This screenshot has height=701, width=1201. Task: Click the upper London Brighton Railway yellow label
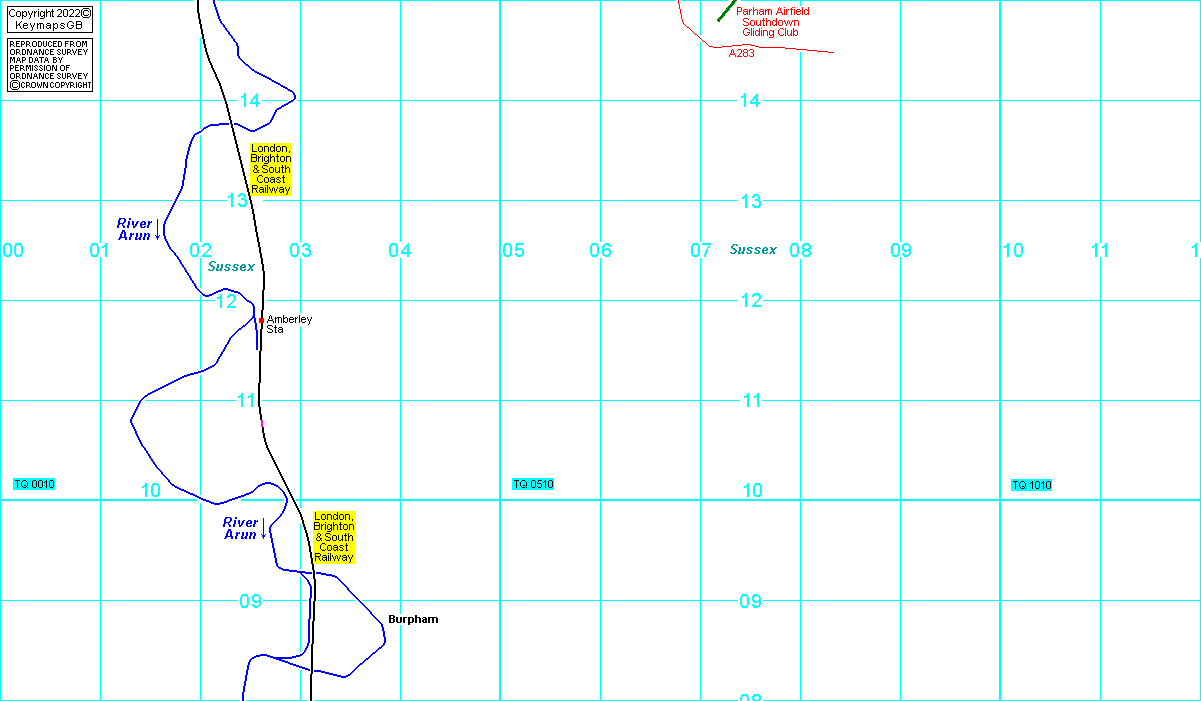(x=271, y=169)
